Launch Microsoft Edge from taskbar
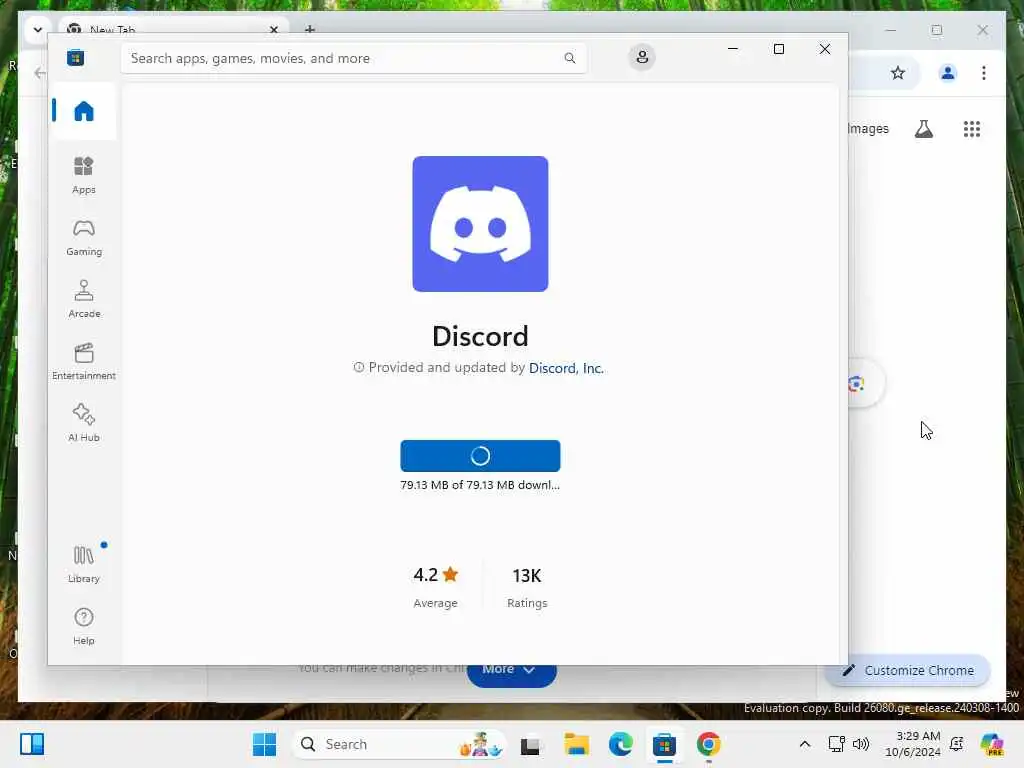The image size is (1024, 768). pyautogui.click(x=620, y=744)
